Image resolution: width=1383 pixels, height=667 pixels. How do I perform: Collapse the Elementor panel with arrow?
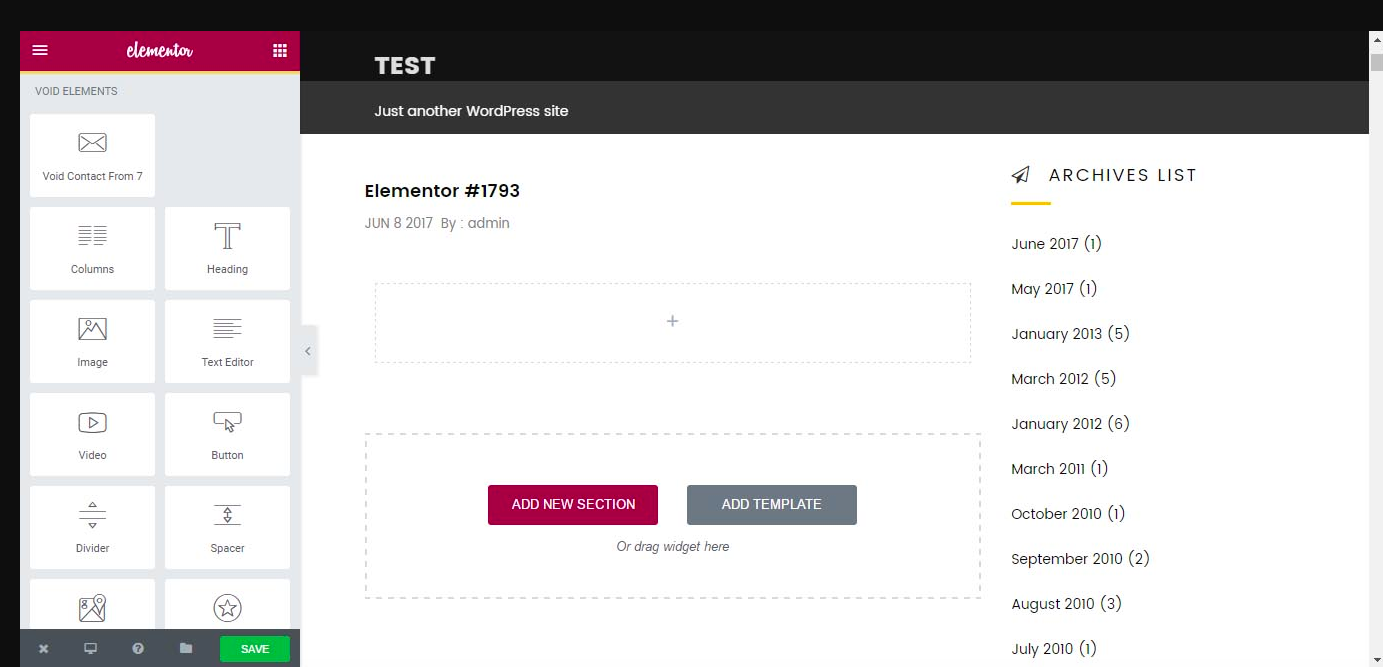pos(308,351)
